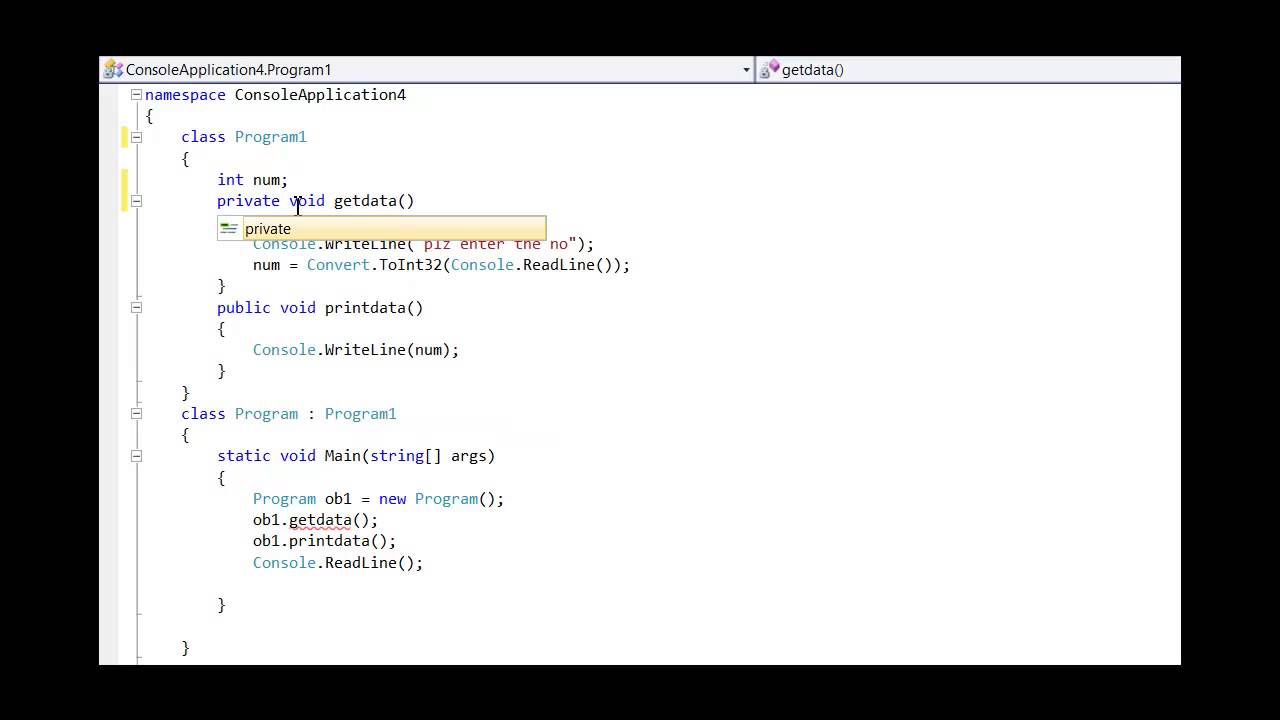Click the method icon beside getdata()
This screenshot has height=720, width=1280.
(x=769, y=69)
